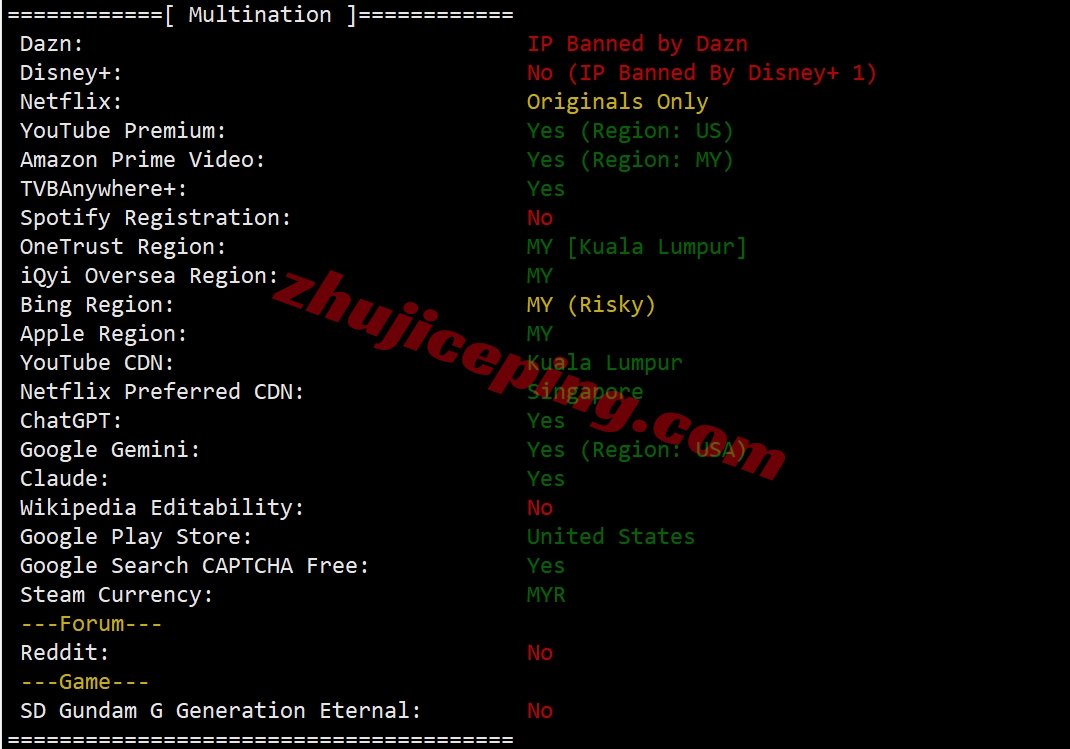Click the "MY [Kuala Lumpur]" OneTrust value
The width and height of the screenshot is (1070, 749).
pos(637,246)
